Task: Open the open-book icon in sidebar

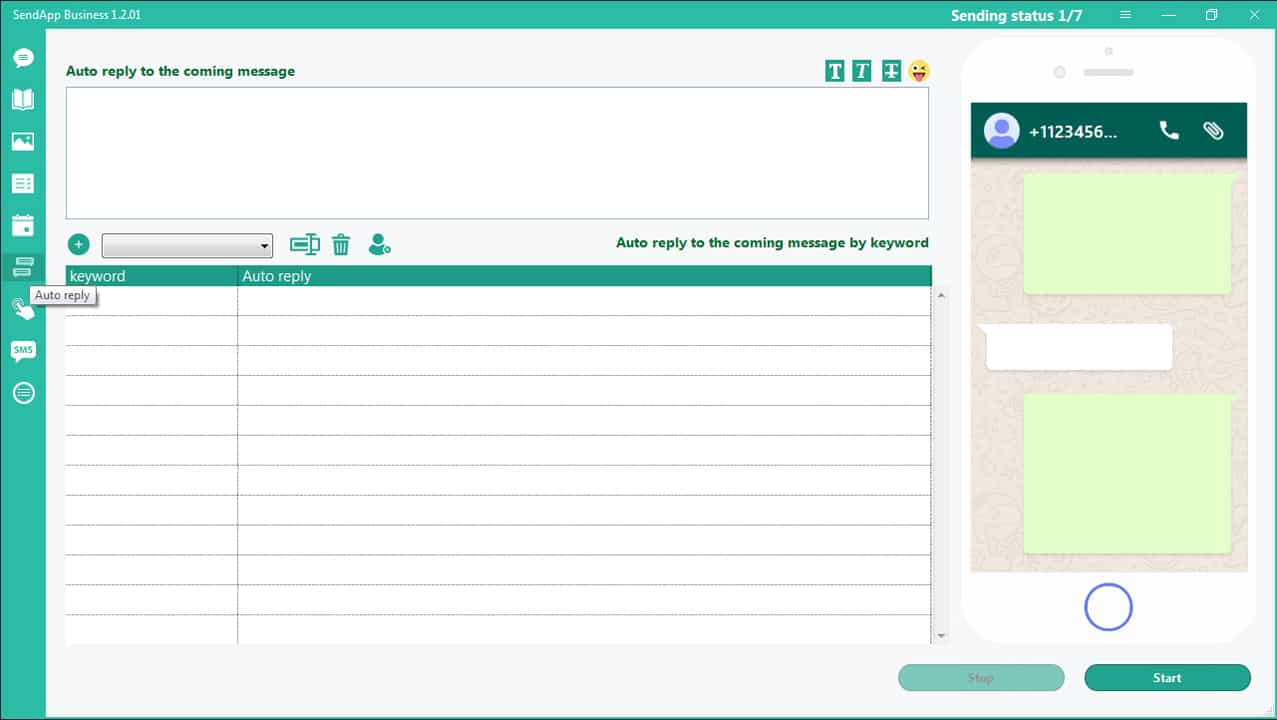Action: 23,99
